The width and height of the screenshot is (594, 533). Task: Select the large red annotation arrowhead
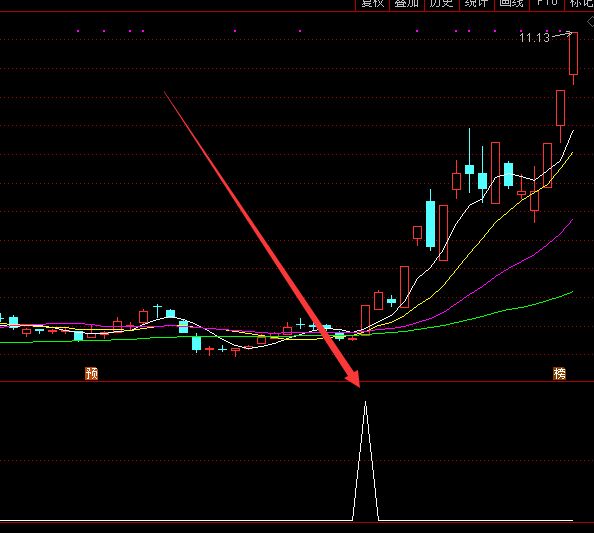(353, 380)
